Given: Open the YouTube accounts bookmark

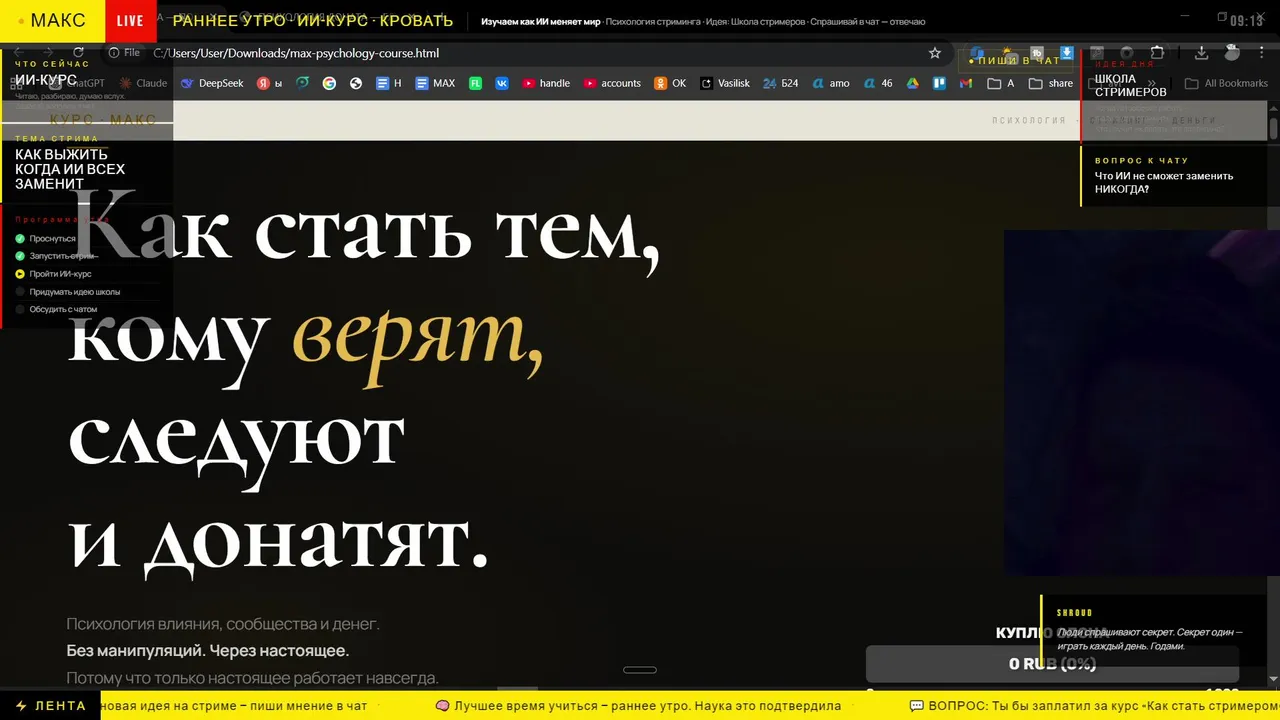Looking at the screenshot, I should [612, 83].
